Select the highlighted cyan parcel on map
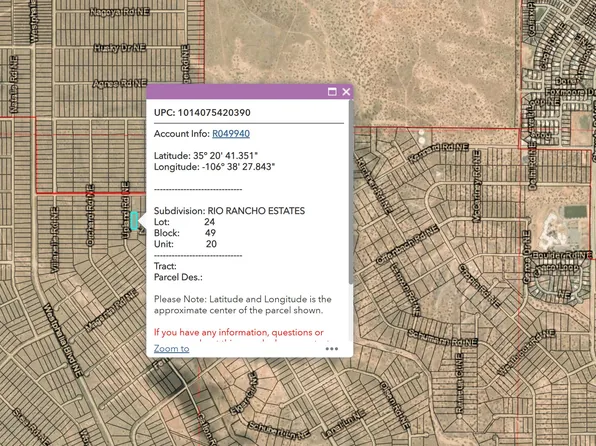Viewport: 596px width, 446px height. pos(134,221)
